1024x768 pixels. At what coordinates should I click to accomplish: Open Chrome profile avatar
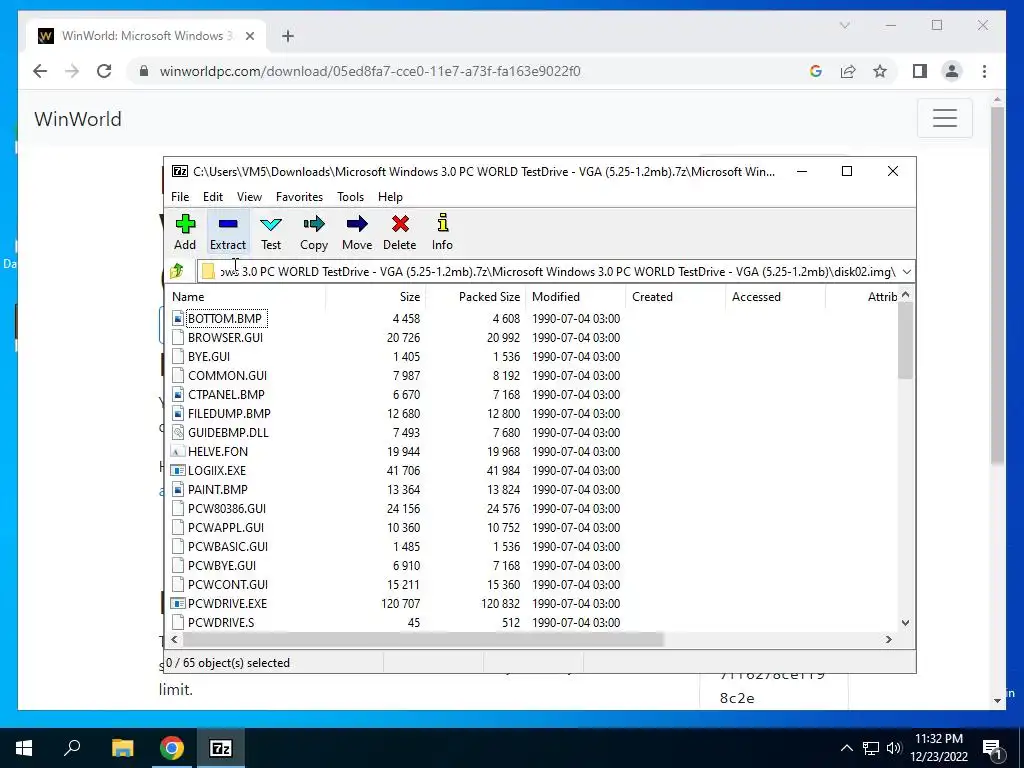click(x=952, y=71)
